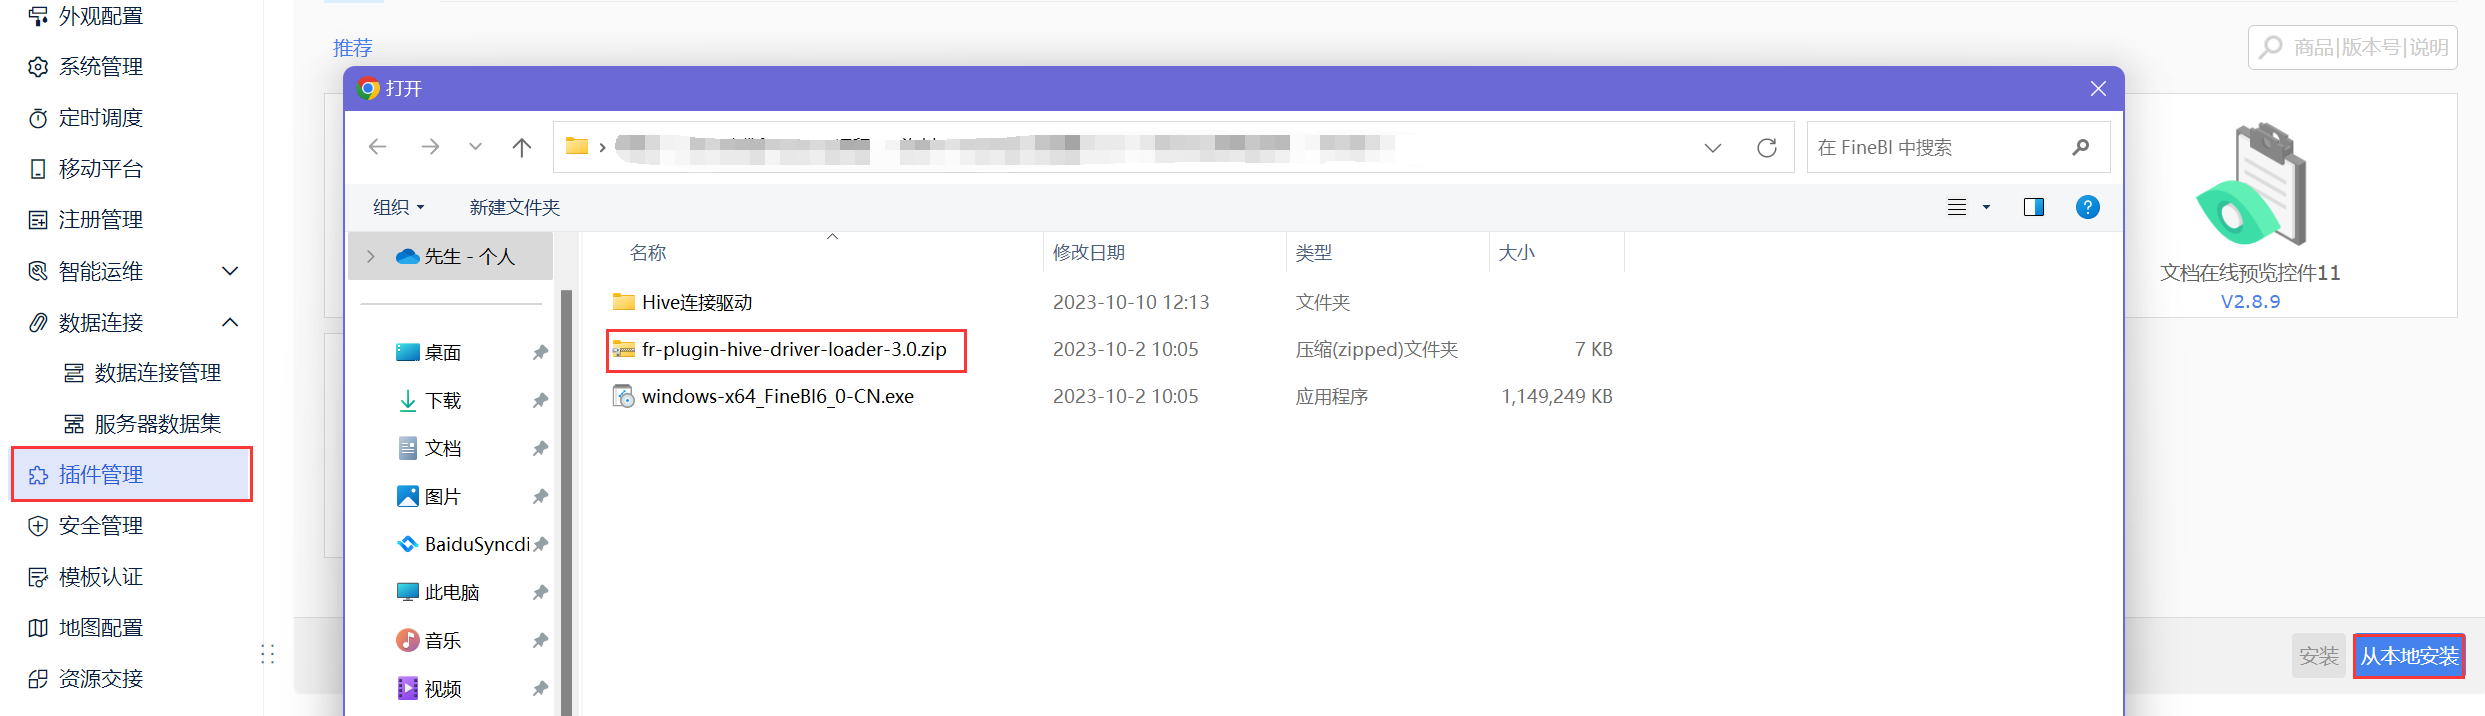Open 注册管理 menu item
The height and width of the screenshot is (716, 2485).
point(100,220)
